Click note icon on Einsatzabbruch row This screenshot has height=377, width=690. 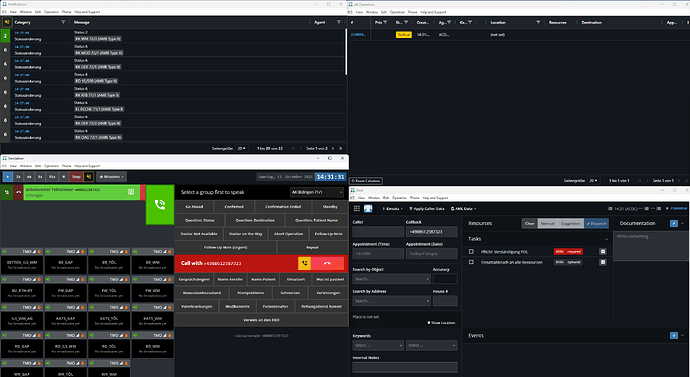tap(603, 262)
